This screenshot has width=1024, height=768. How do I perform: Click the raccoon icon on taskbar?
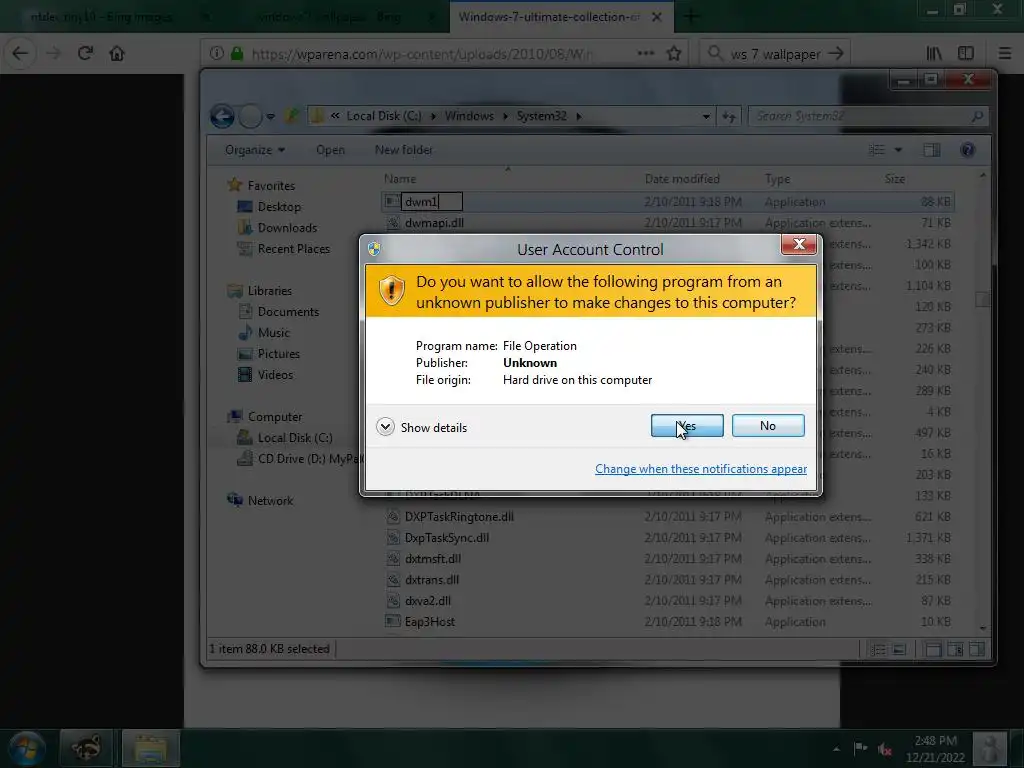86,748
